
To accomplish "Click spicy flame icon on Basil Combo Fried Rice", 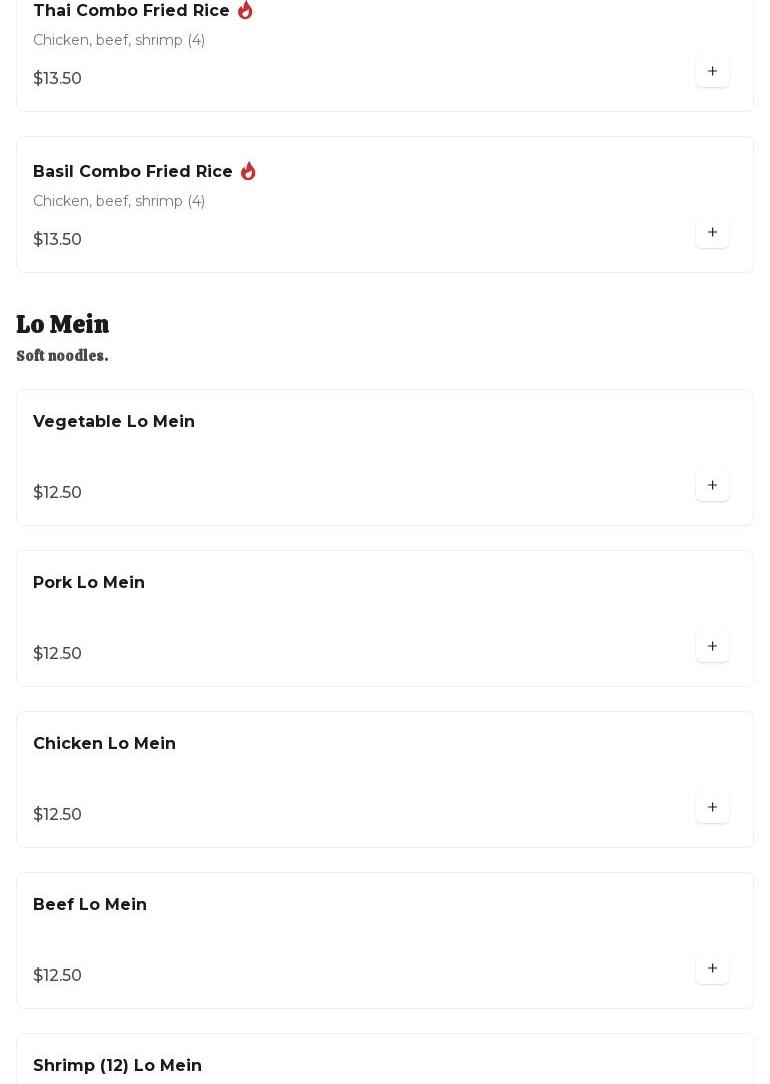I will coord(248,171).
